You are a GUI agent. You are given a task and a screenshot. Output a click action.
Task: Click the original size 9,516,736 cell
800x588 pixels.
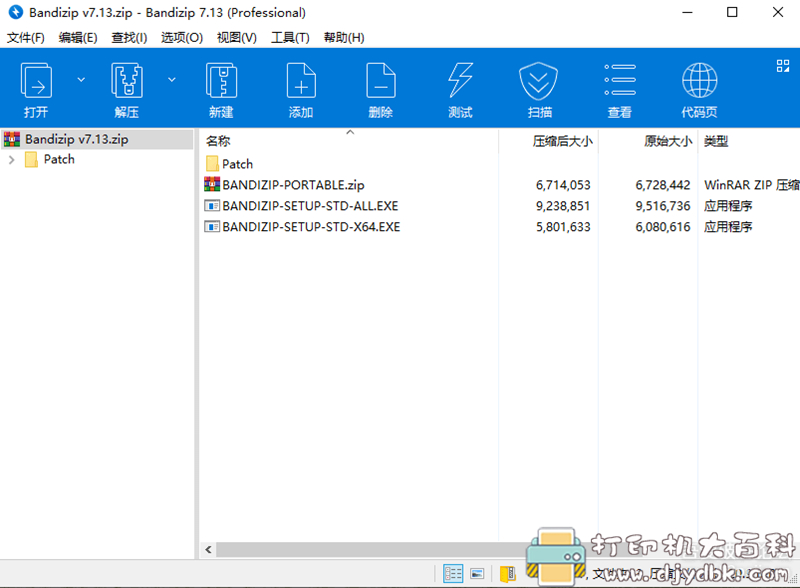tap(663, 206)
